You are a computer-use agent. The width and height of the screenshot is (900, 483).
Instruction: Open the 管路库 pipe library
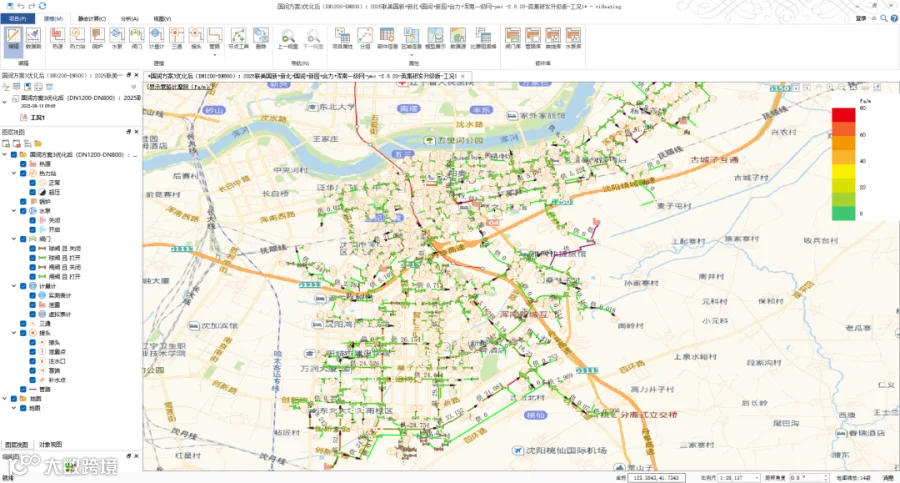point(533,38)
